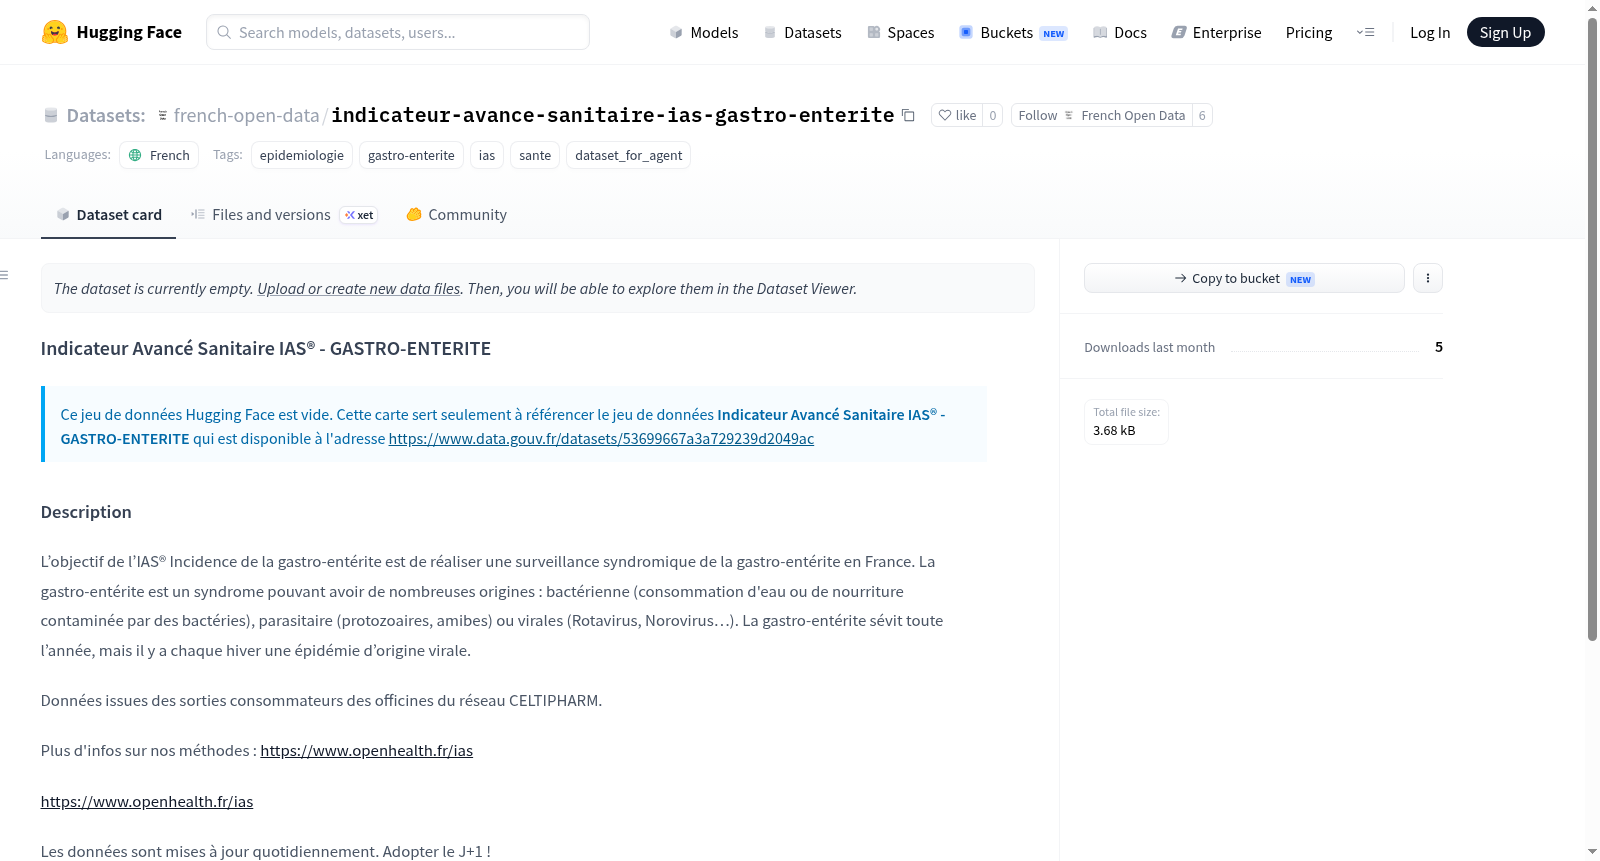The width and height of the screenshot is (1600, 861).
Task: Click the 'Downloads last month' text
Action: [x=1150, y=347]
